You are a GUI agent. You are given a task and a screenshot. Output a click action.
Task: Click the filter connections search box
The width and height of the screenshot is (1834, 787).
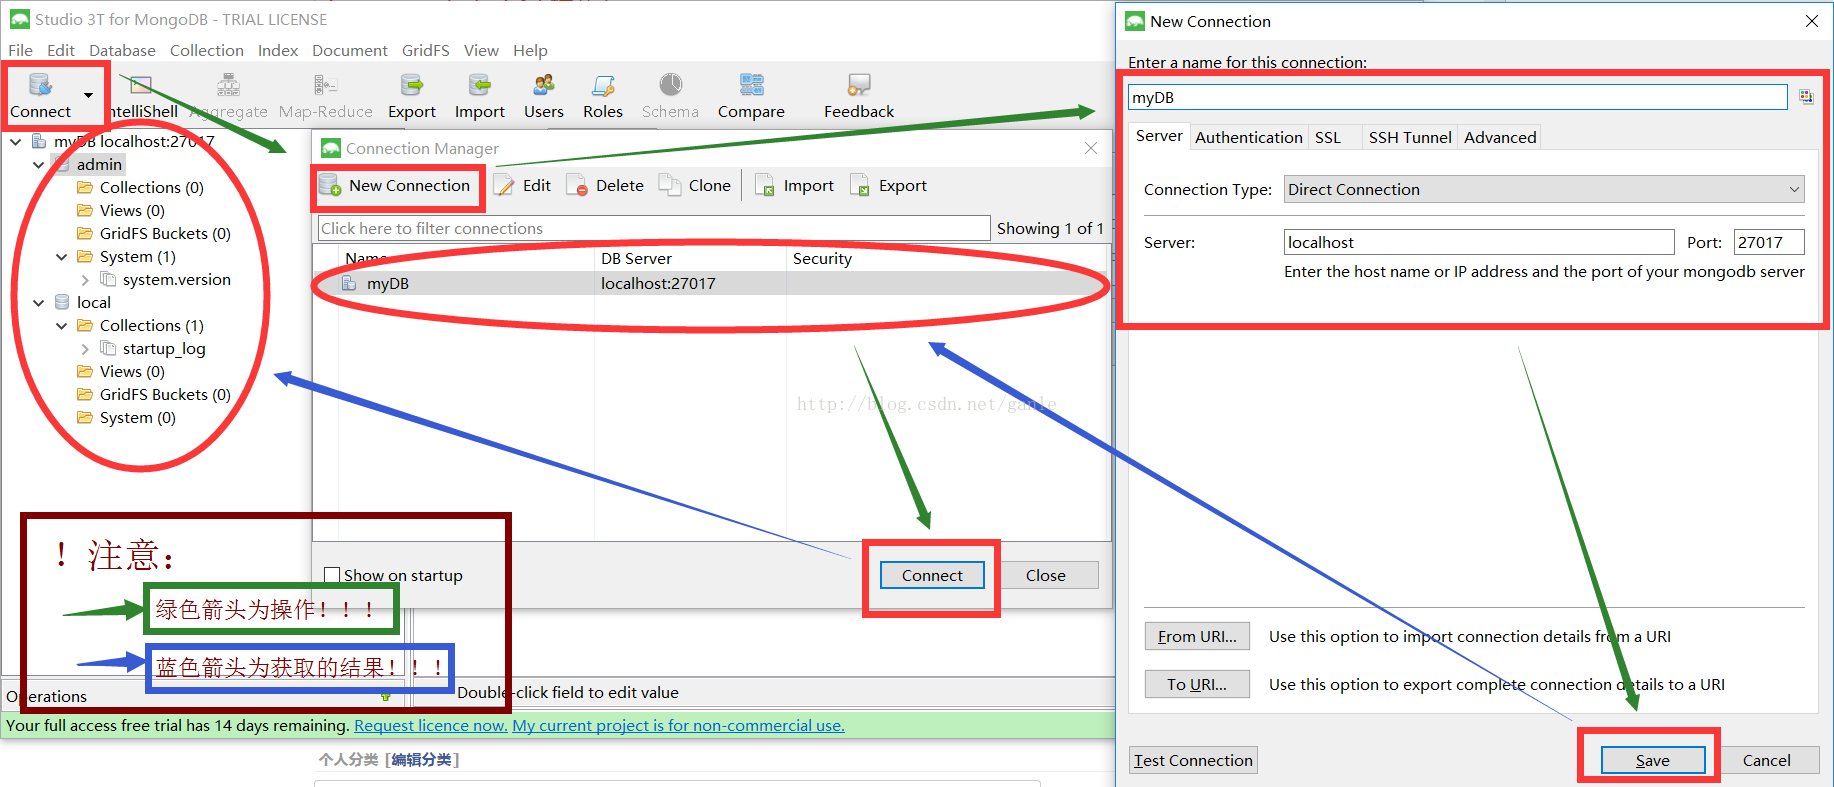point(654,228)
